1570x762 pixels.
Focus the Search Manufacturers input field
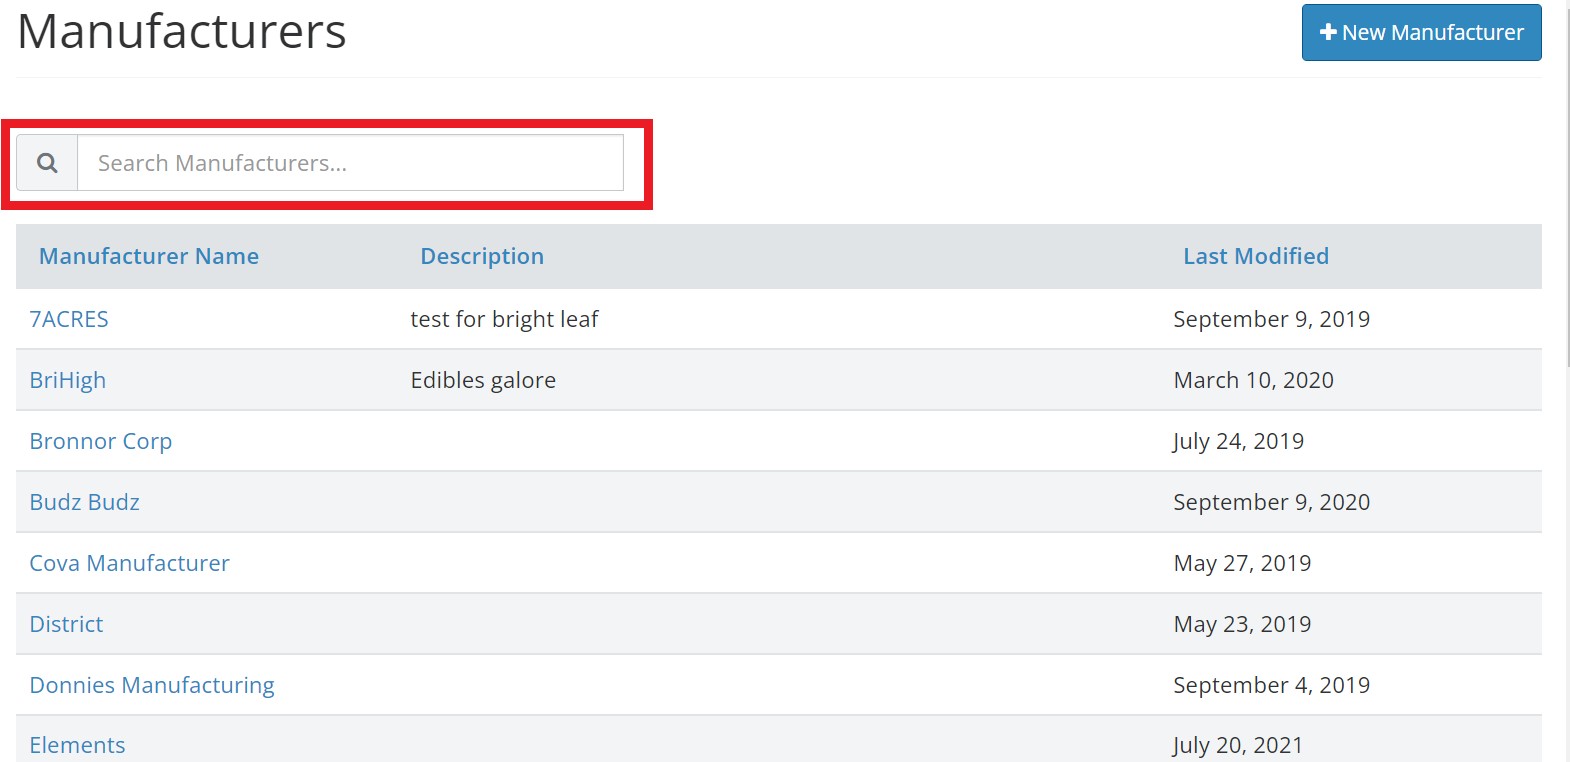click(350, 163)
